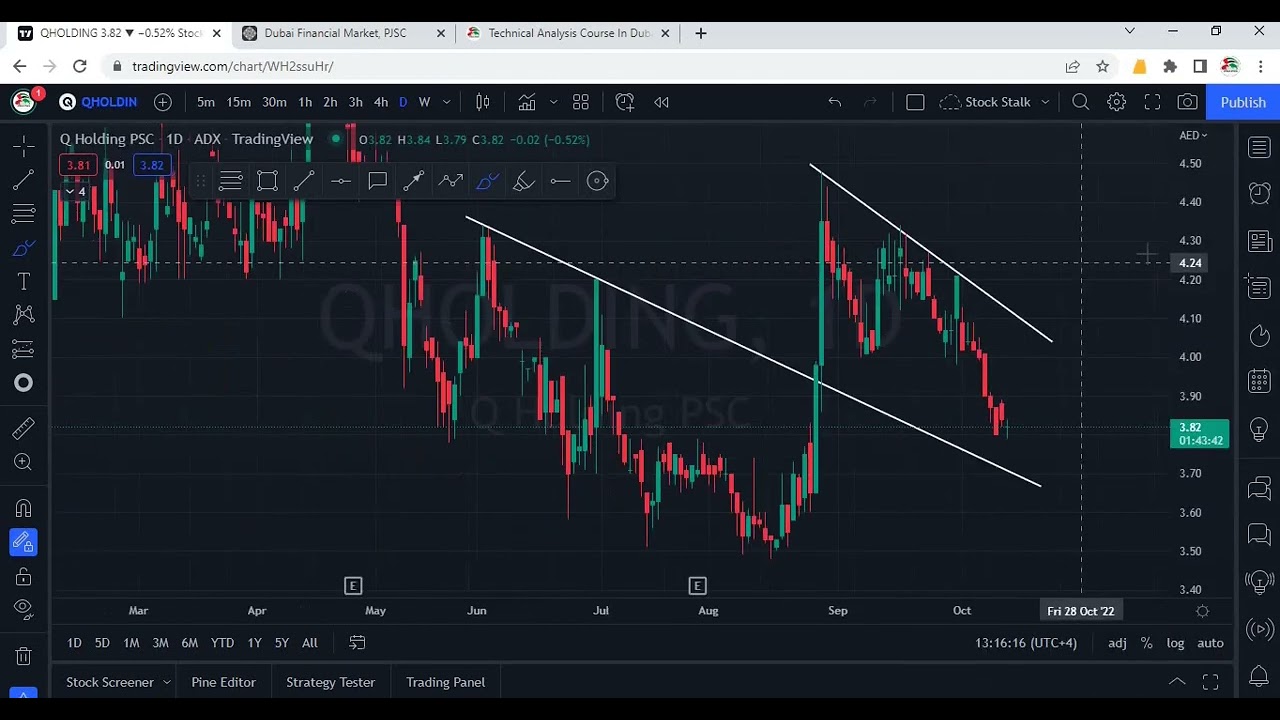
Task: Select the trend line tool in left toolbar
Action: point(24,181)
